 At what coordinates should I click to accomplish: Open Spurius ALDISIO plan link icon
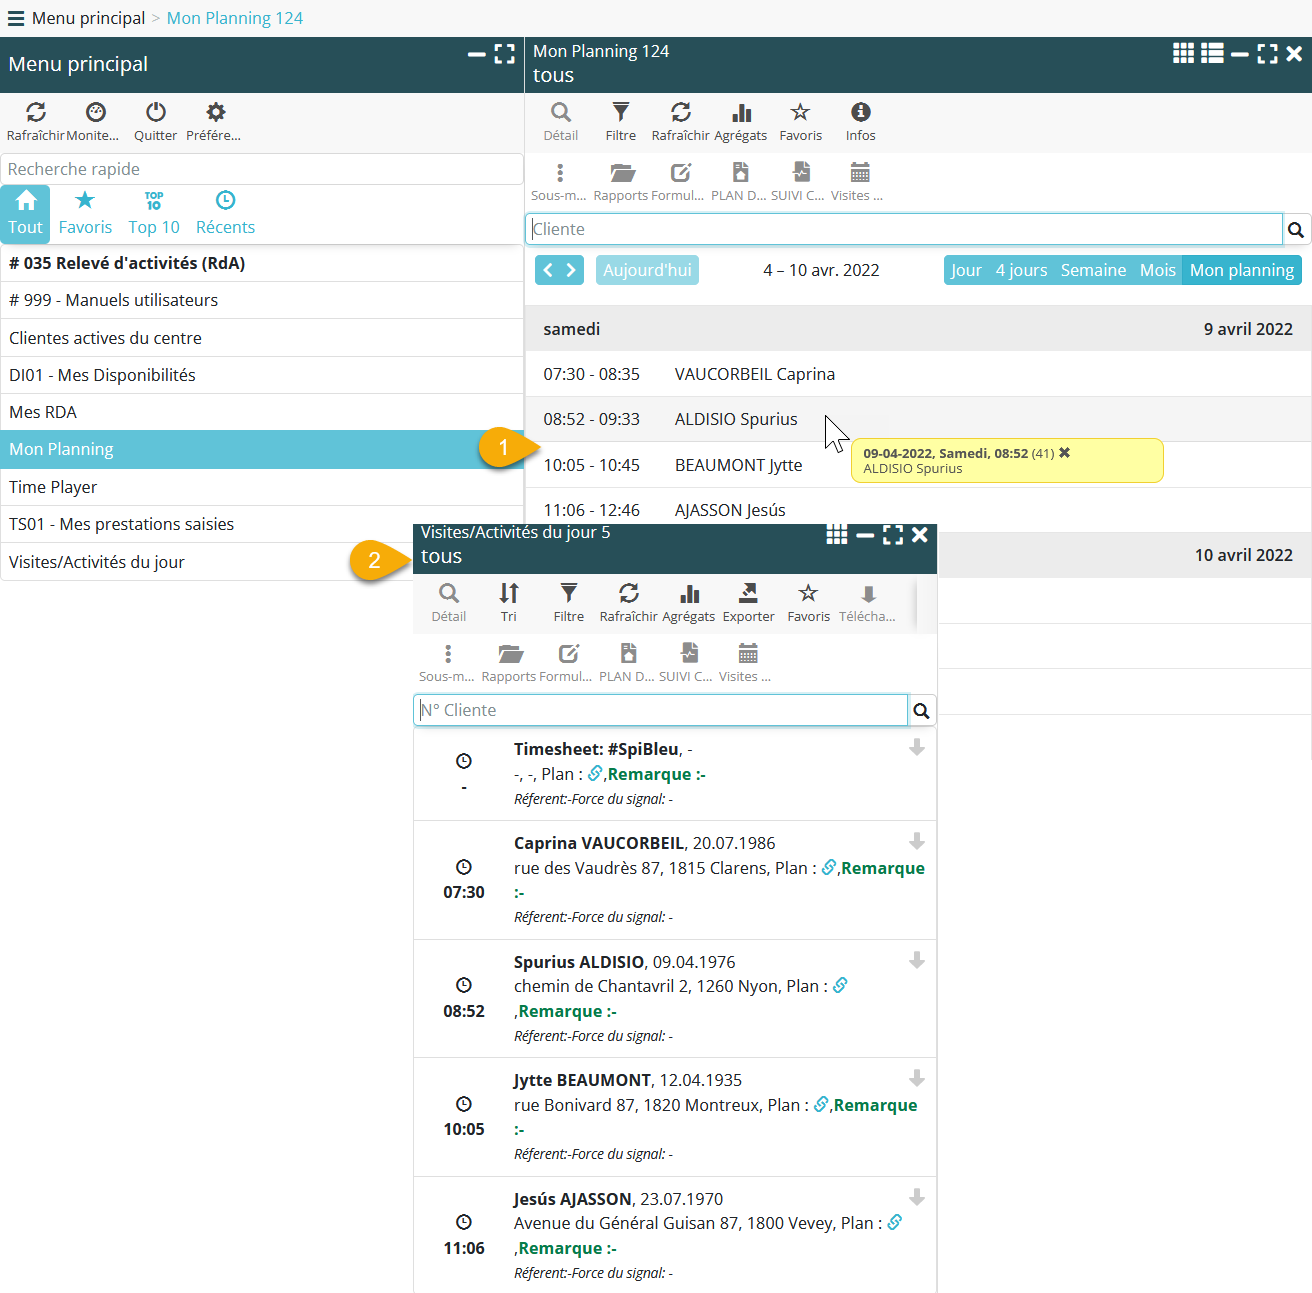tap(840, 986)
